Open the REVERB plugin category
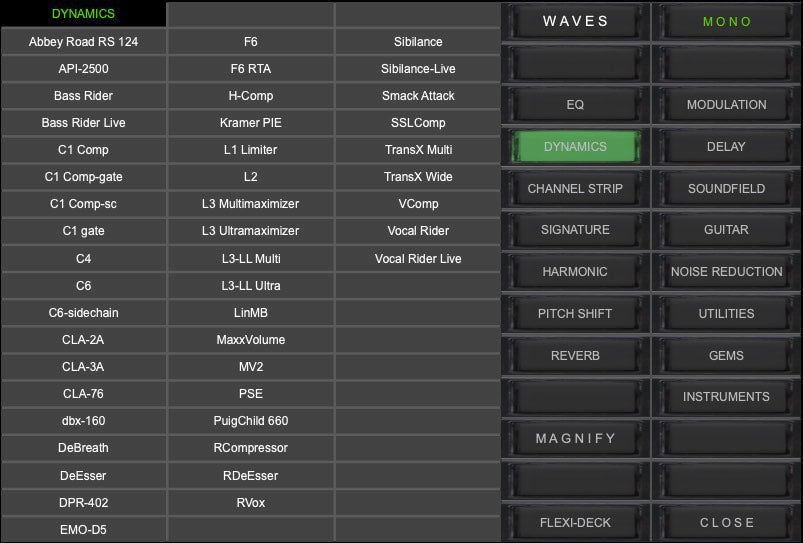The image size is (803, 543). click(x=575, y=356)
